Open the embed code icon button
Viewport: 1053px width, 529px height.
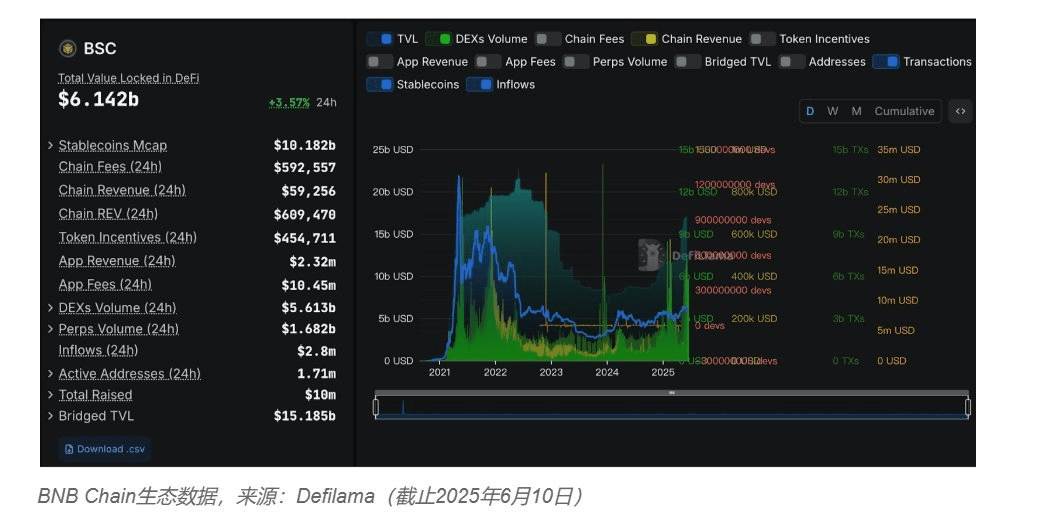[x=960, y=111]
